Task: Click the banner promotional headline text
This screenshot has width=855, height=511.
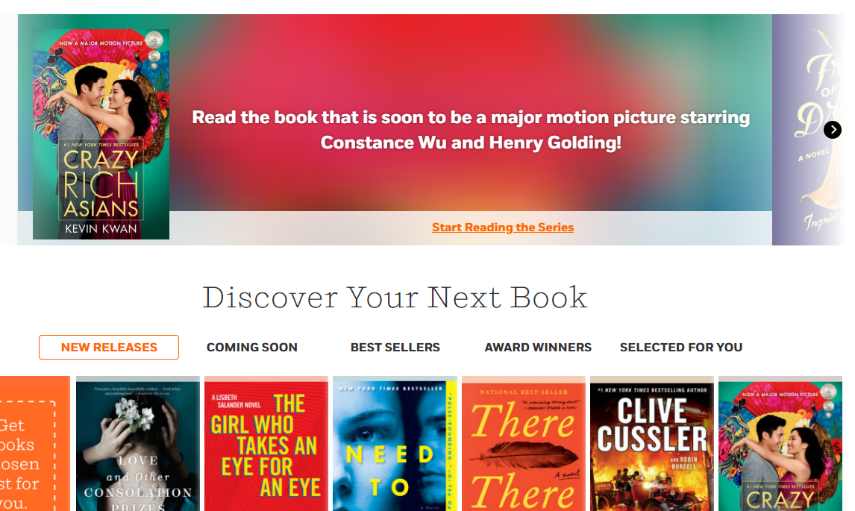Action: [471, 130]
